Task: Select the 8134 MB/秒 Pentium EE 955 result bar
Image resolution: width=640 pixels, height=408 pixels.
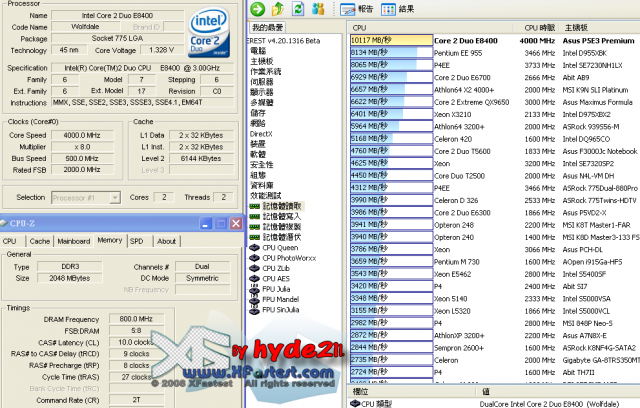Action: (391, 53)
